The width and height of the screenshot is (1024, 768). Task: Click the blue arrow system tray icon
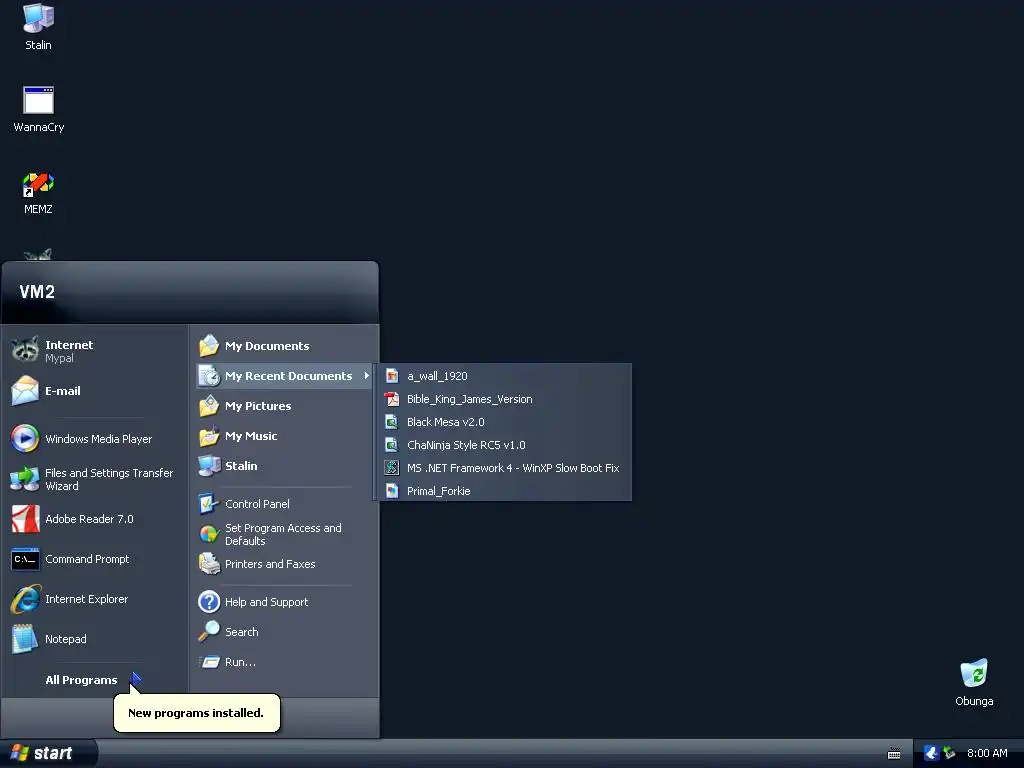[x=931, y=753]
